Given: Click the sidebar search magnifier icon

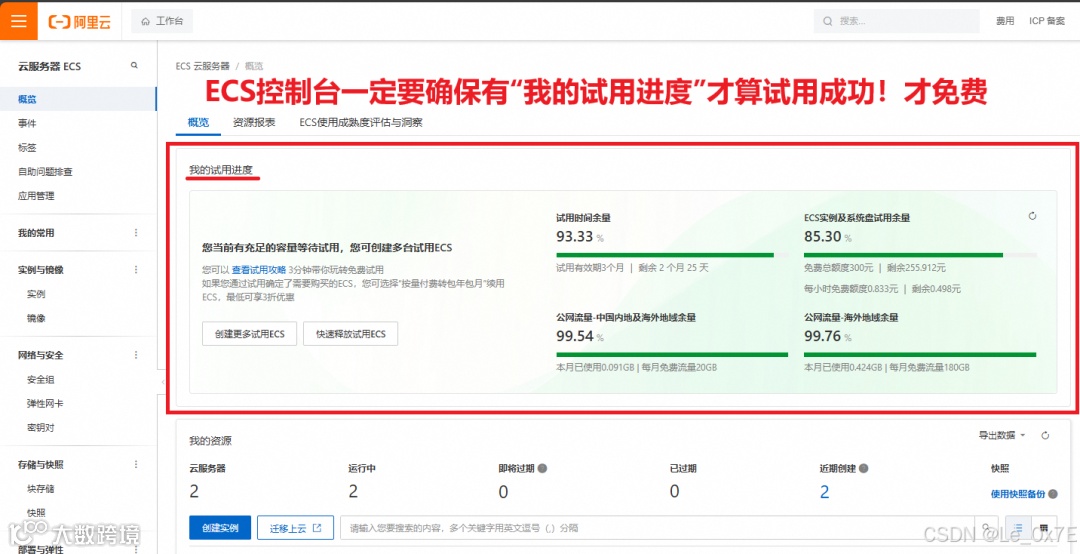Looking at the screenshot, I should point(134,65).
